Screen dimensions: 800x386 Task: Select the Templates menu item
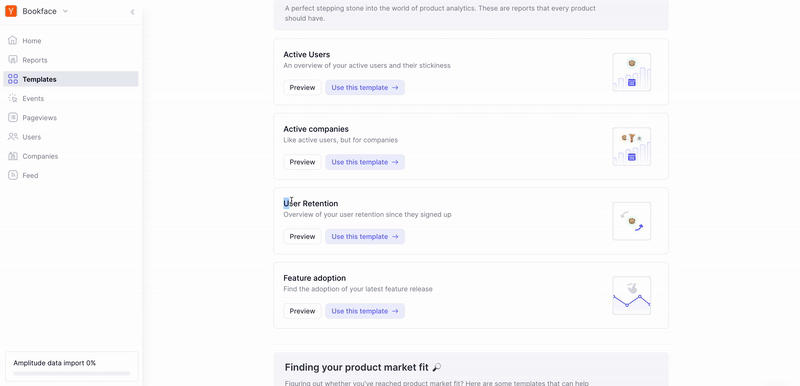71,79
